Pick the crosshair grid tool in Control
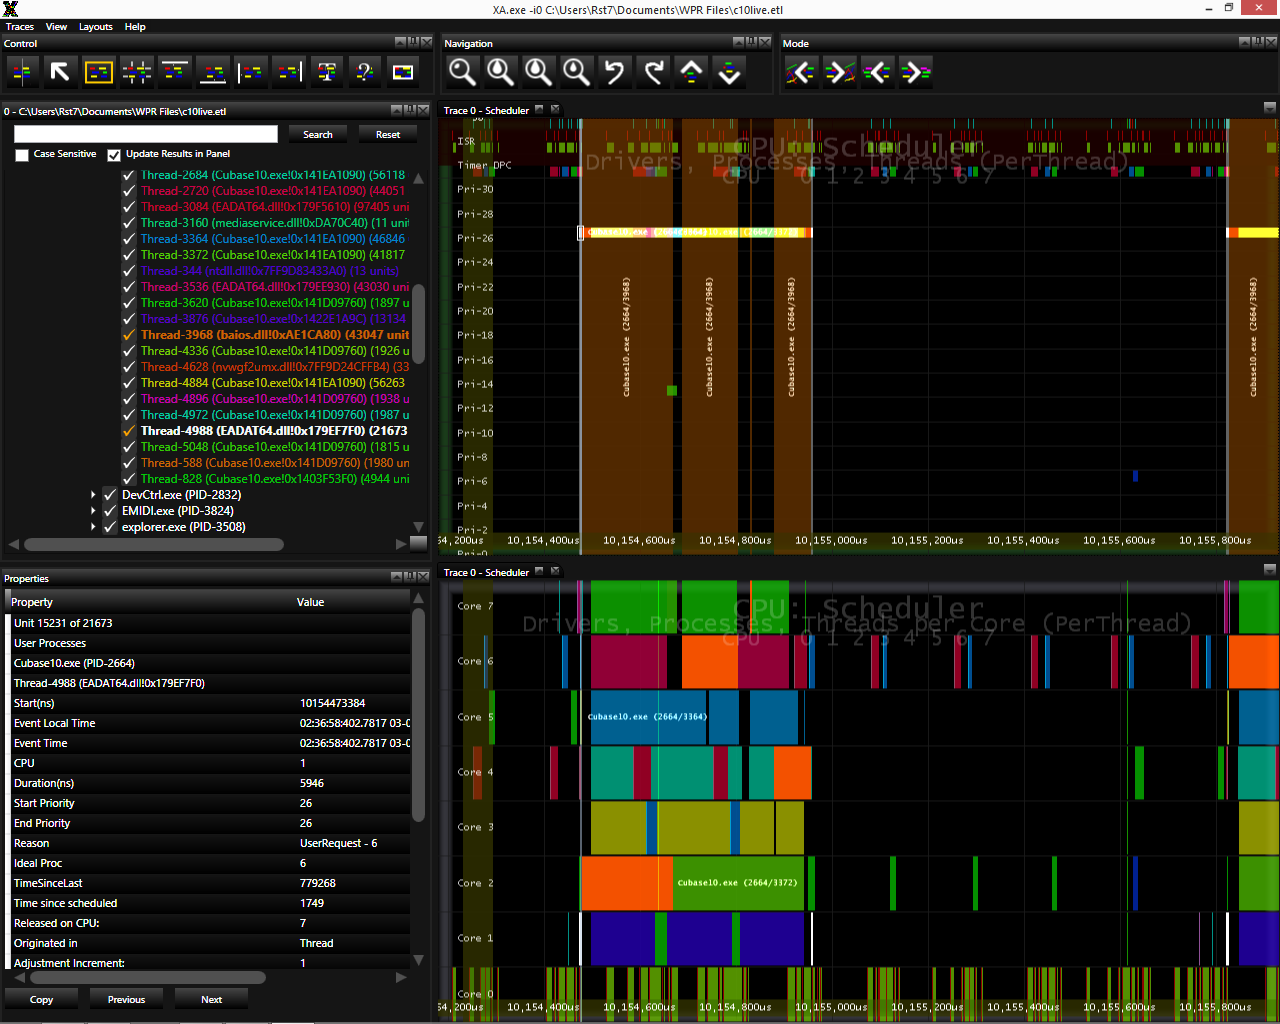The image size is (1280, 1024). pyautogui.click(x=136, y=72)
